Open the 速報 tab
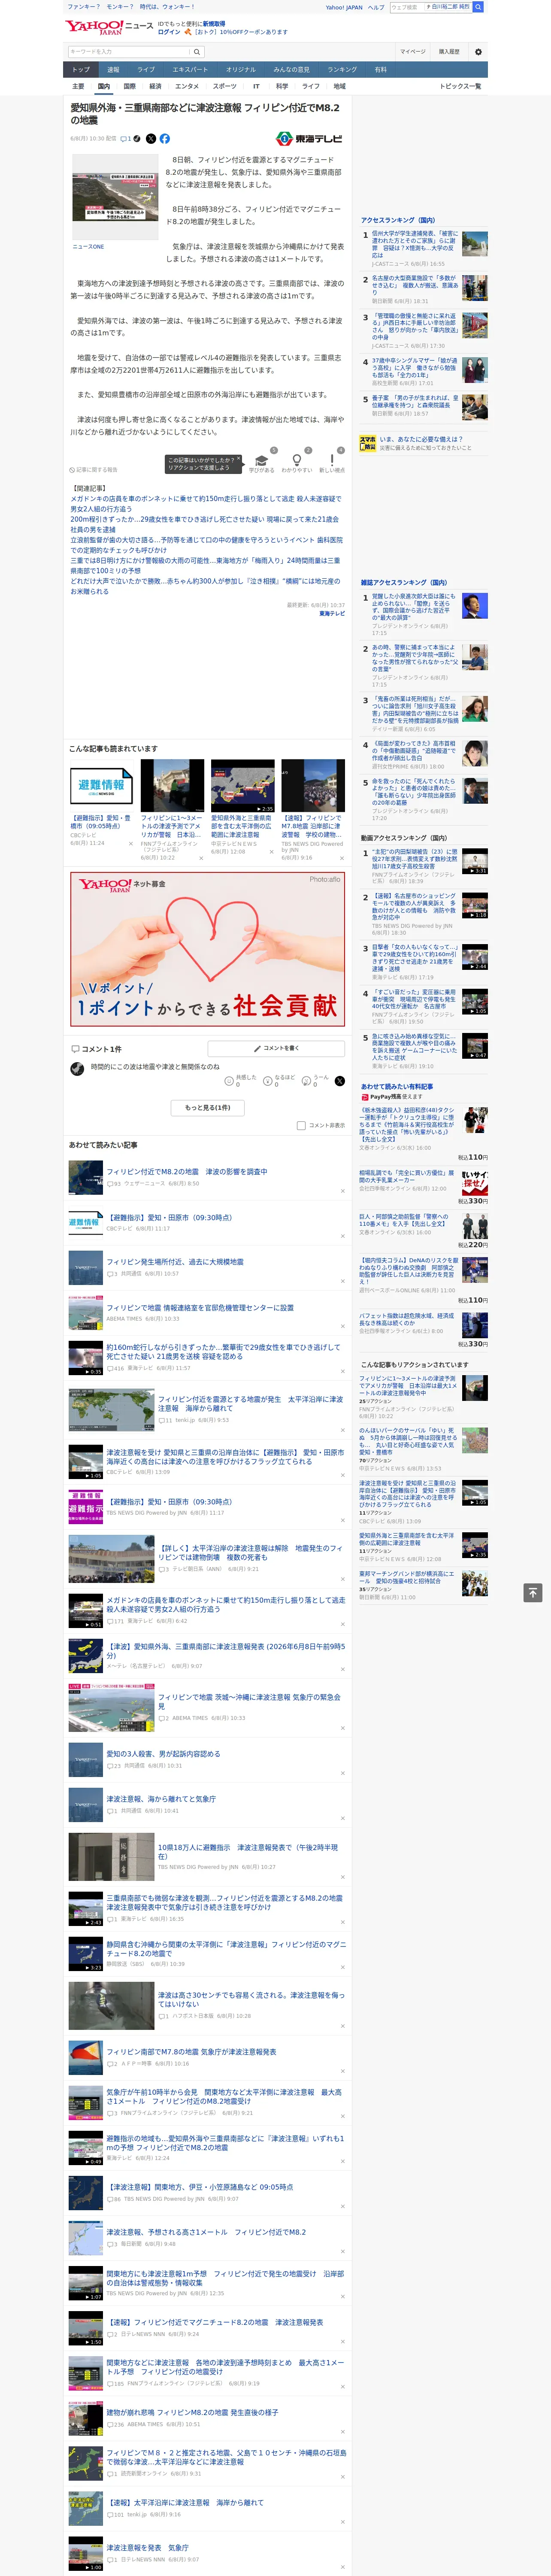Image resolution: width=551 pixels, height=2576 pixels. [x=113, y=70]
